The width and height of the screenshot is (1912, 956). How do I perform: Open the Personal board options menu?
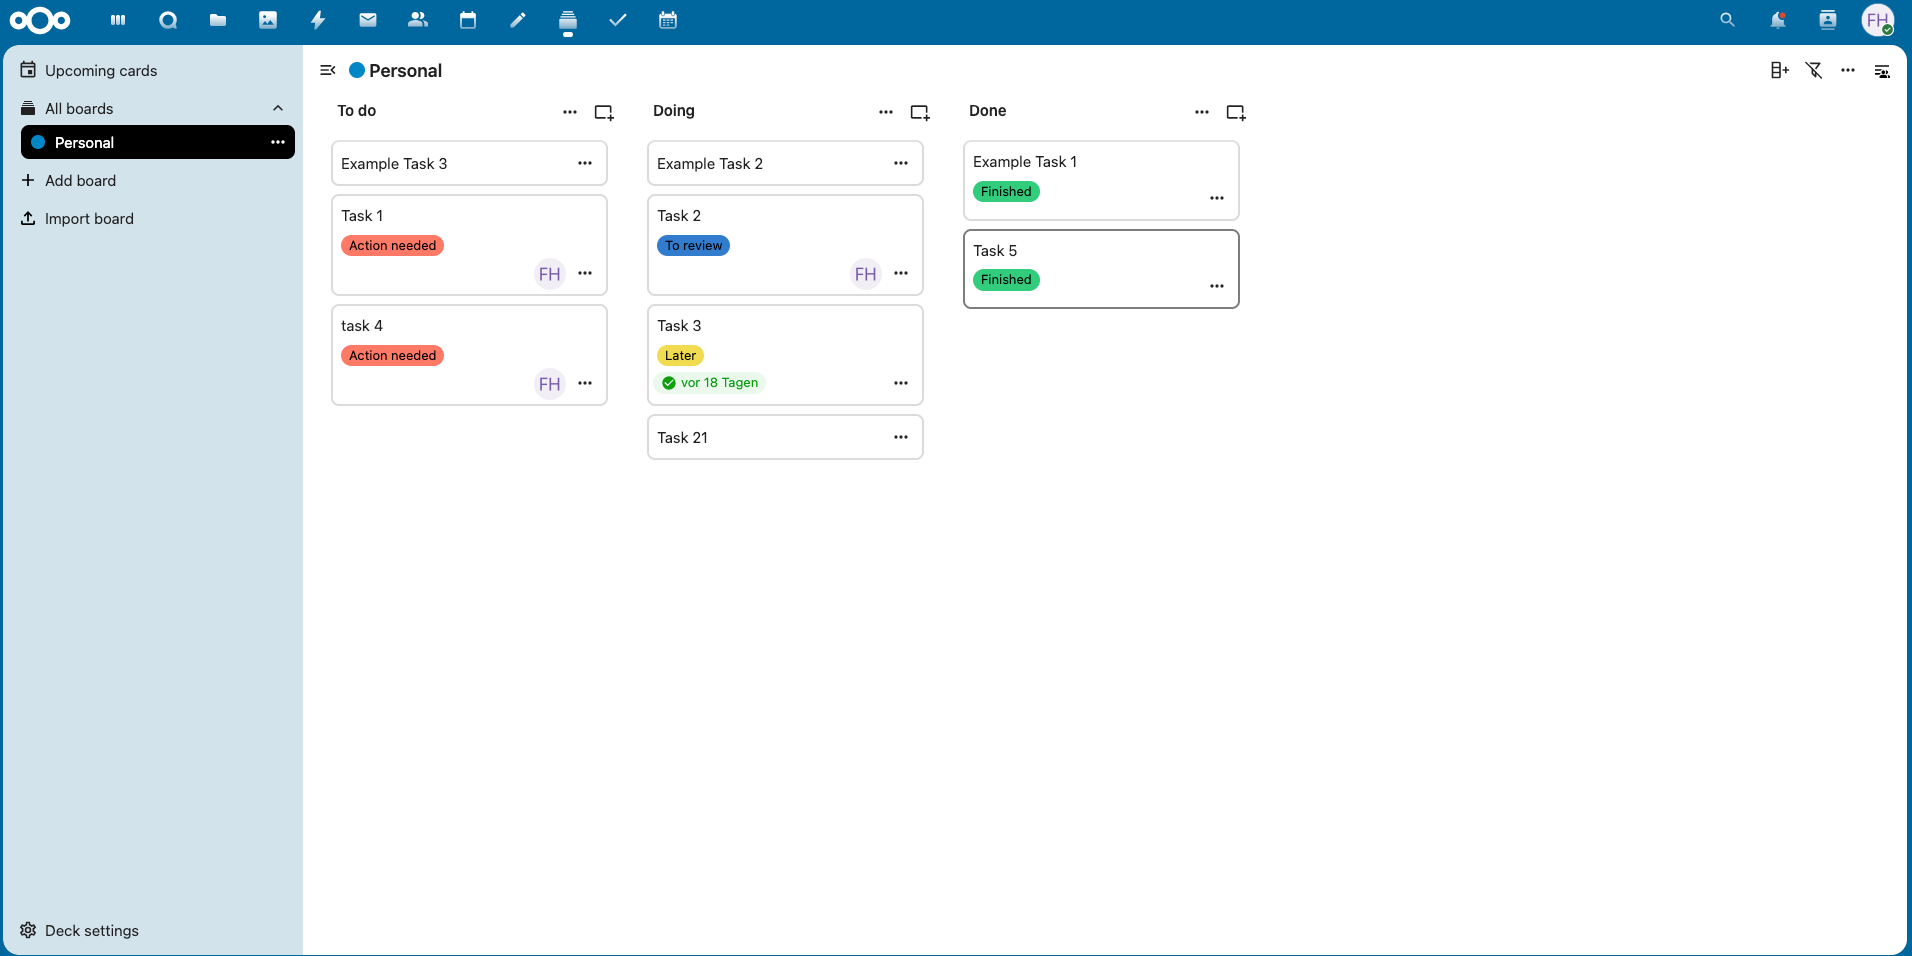(x=277, y=142)
